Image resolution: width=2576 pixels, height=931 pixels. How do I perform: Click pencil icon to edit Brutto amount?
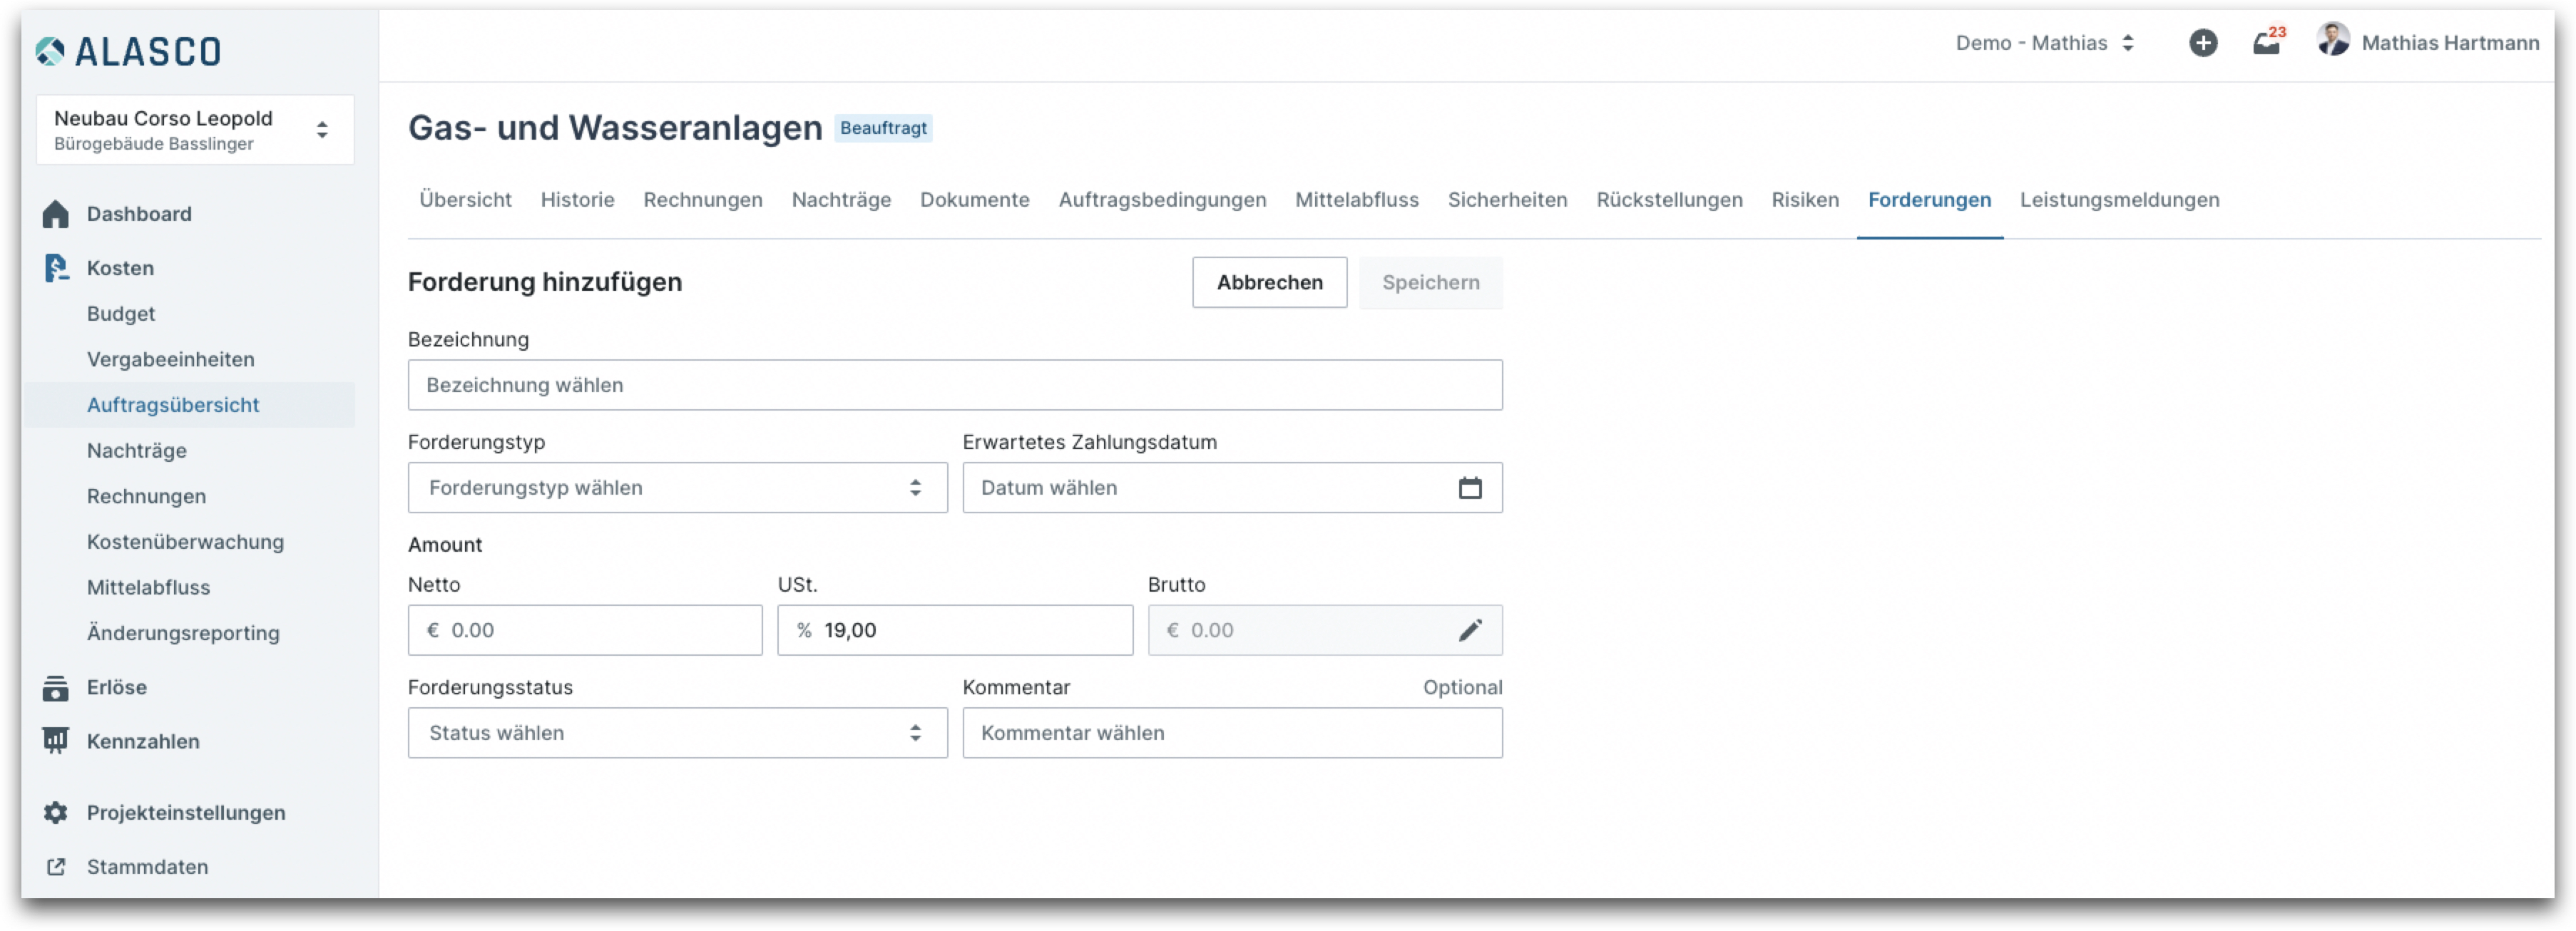[1469, 631]
